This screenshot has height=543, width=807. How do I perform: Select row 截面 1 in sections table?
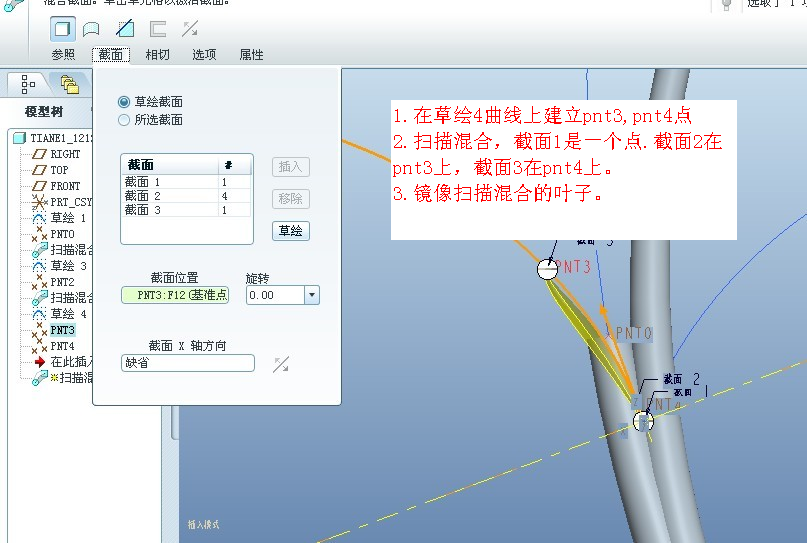tap(186, 182)
